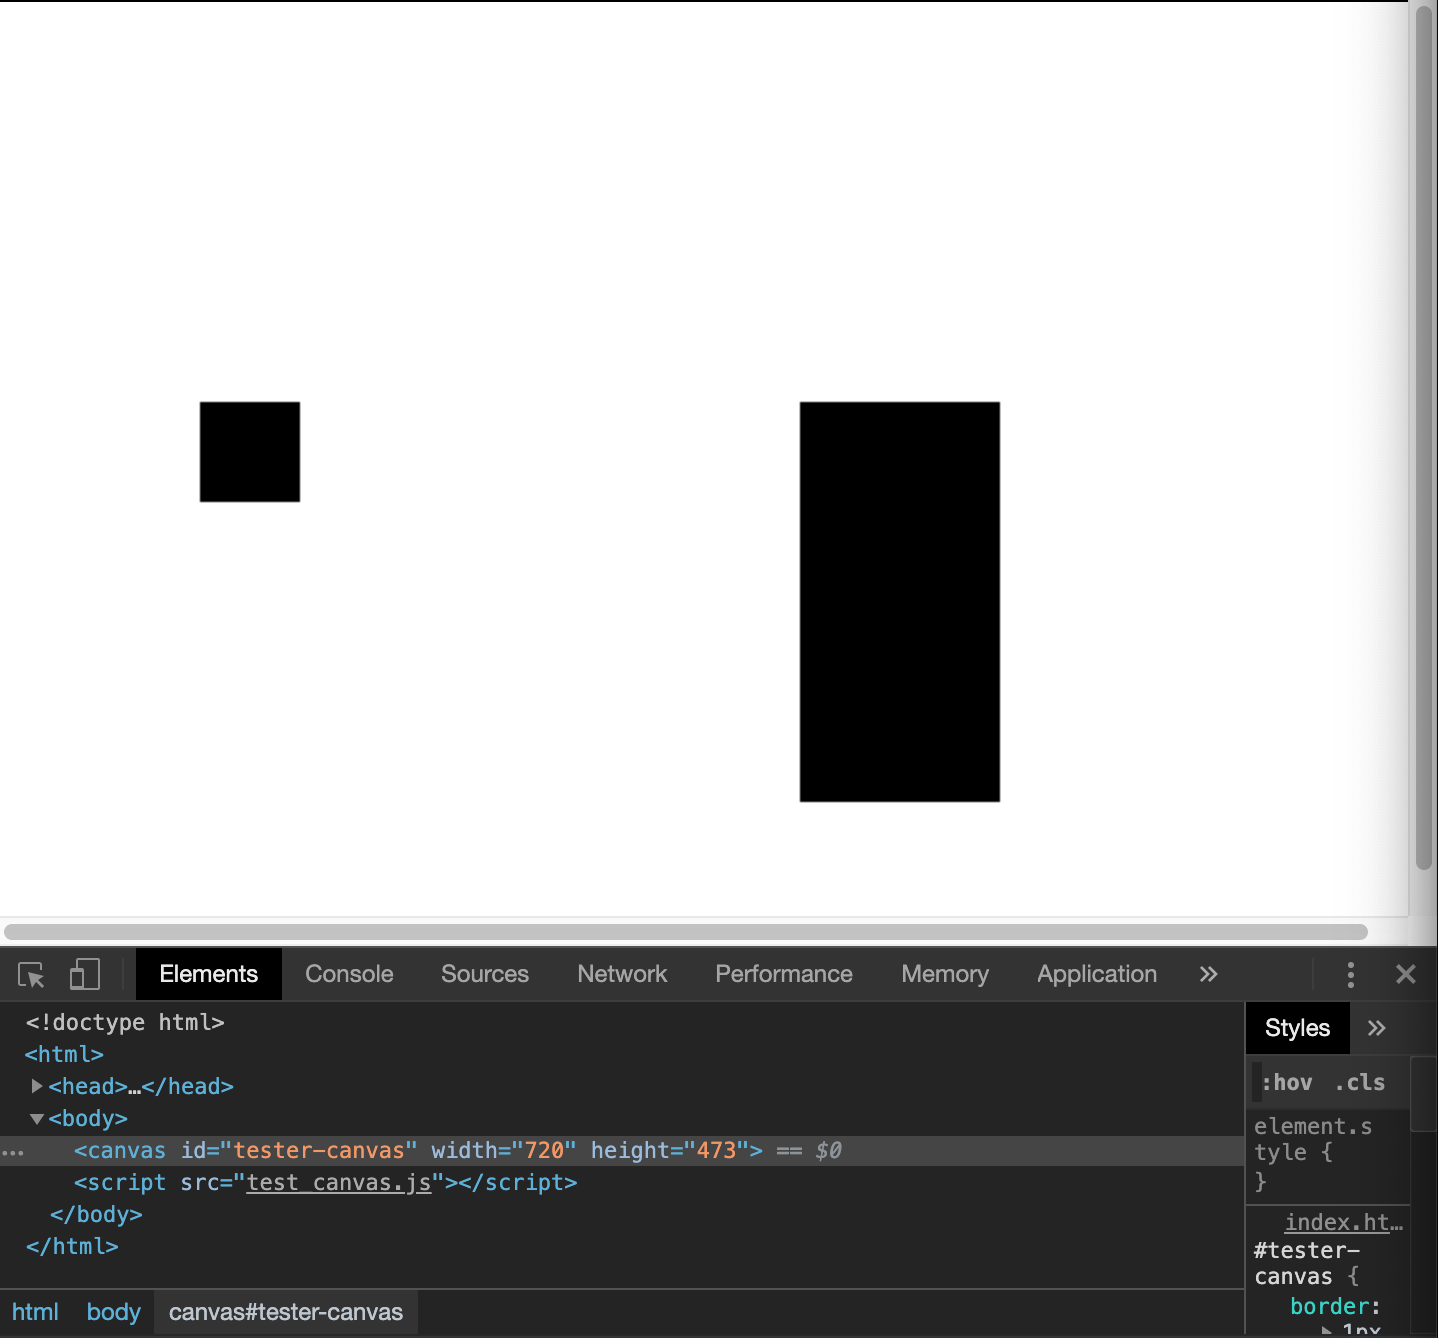Click html in the breadcrumb bar
This screenshot has width=1438, height=1338.
(35, 1312)
